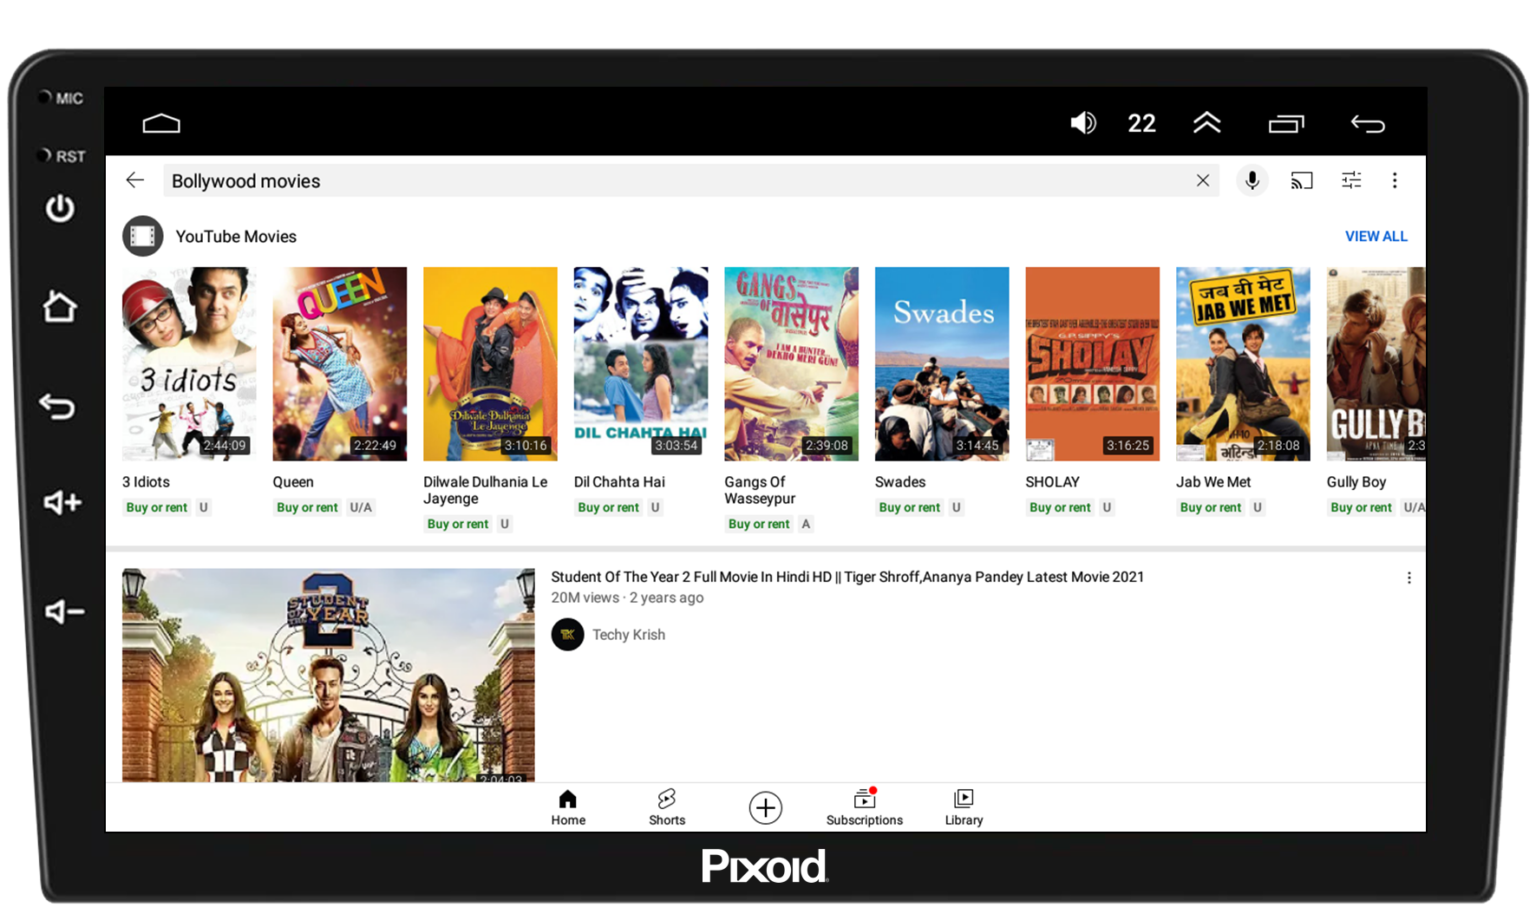Click Buy or rent under 3 Idiots
Image resolution: width=1536 pixels, height=914 pixels.
157,507
